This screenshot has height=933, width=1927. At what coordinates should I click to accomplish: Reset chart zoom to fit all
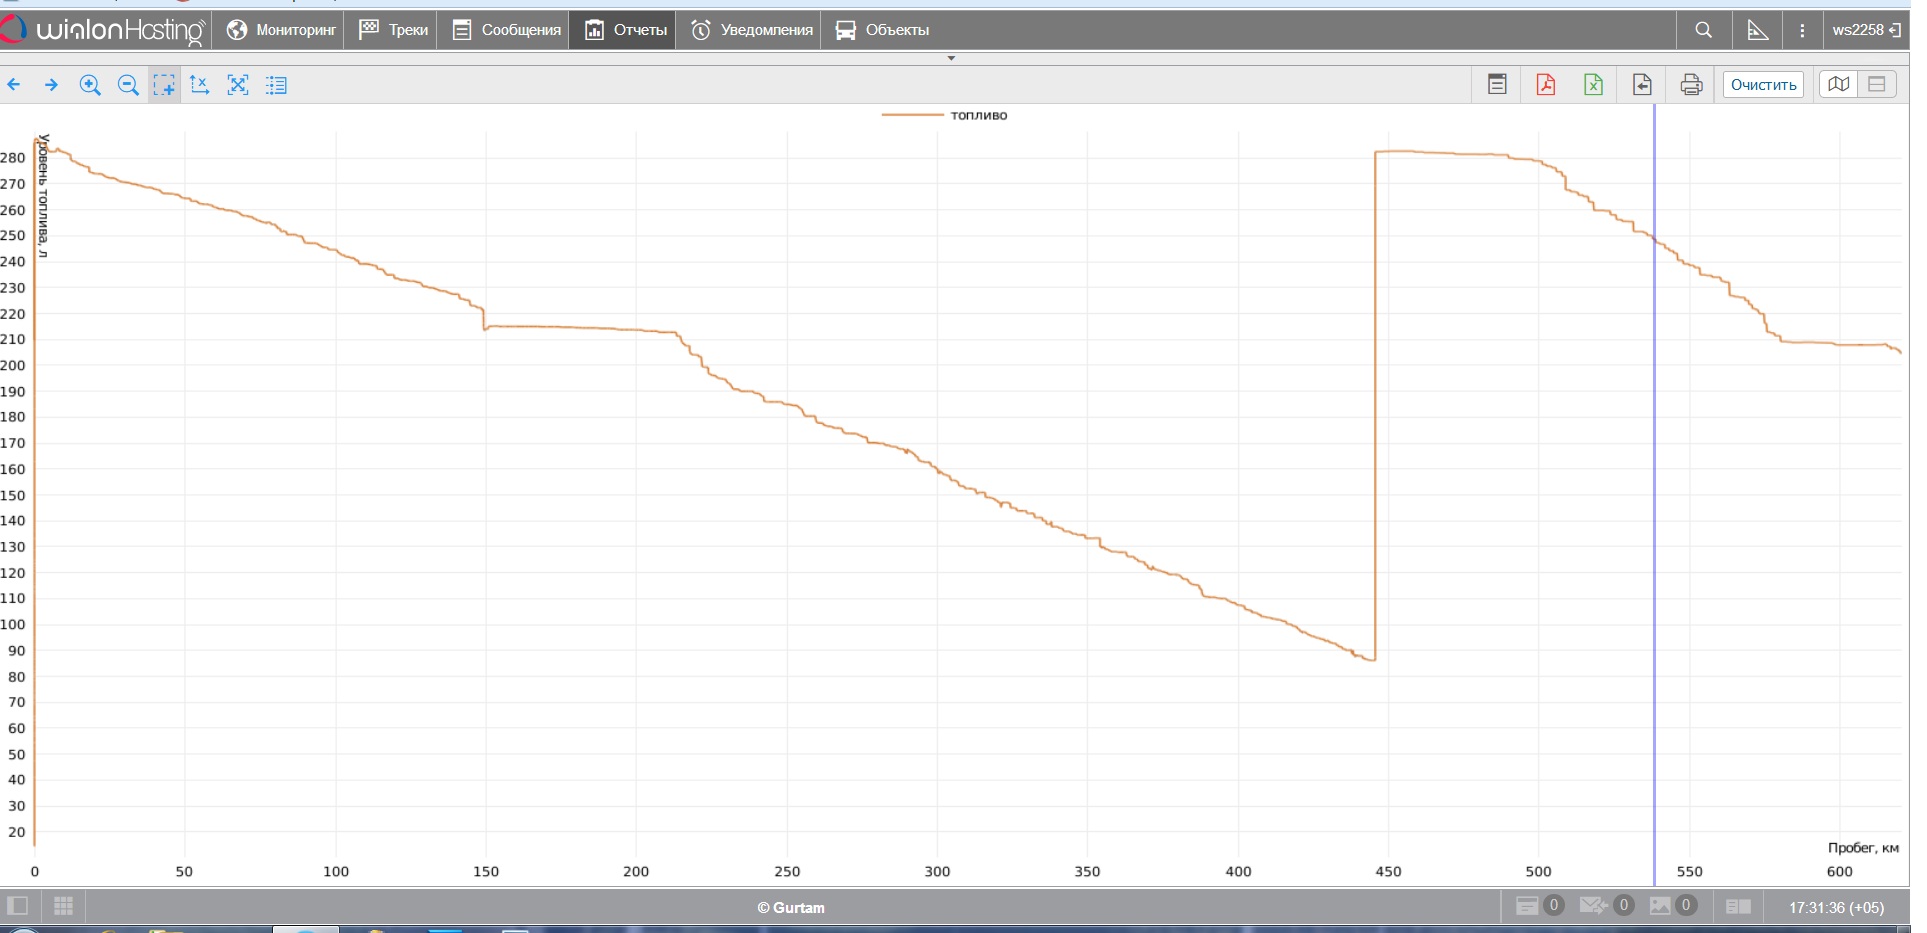coord(238,85)
